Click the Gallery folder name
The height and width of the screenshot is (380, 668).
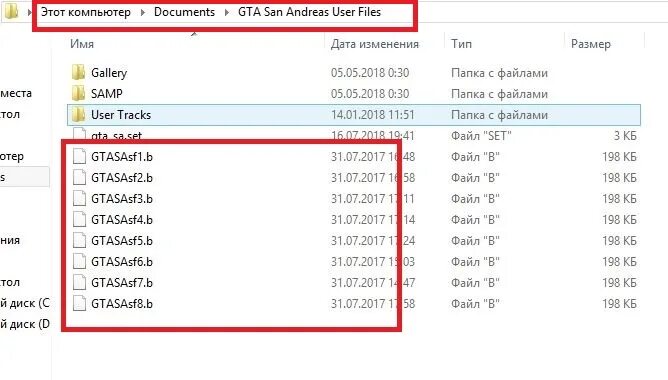click(x=109, y=73)
